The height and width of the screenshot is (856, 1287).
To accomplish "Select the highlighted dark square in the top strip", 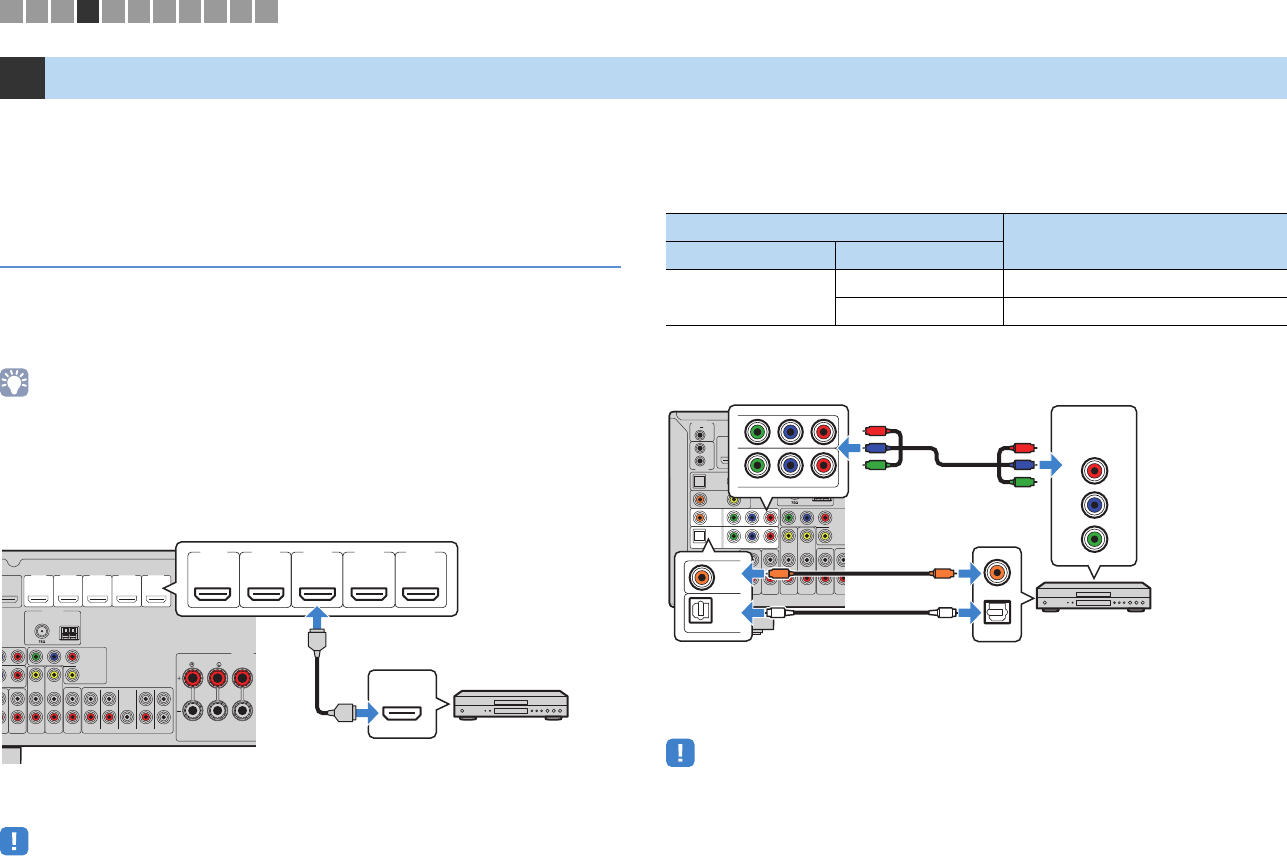I will [88, 12].
